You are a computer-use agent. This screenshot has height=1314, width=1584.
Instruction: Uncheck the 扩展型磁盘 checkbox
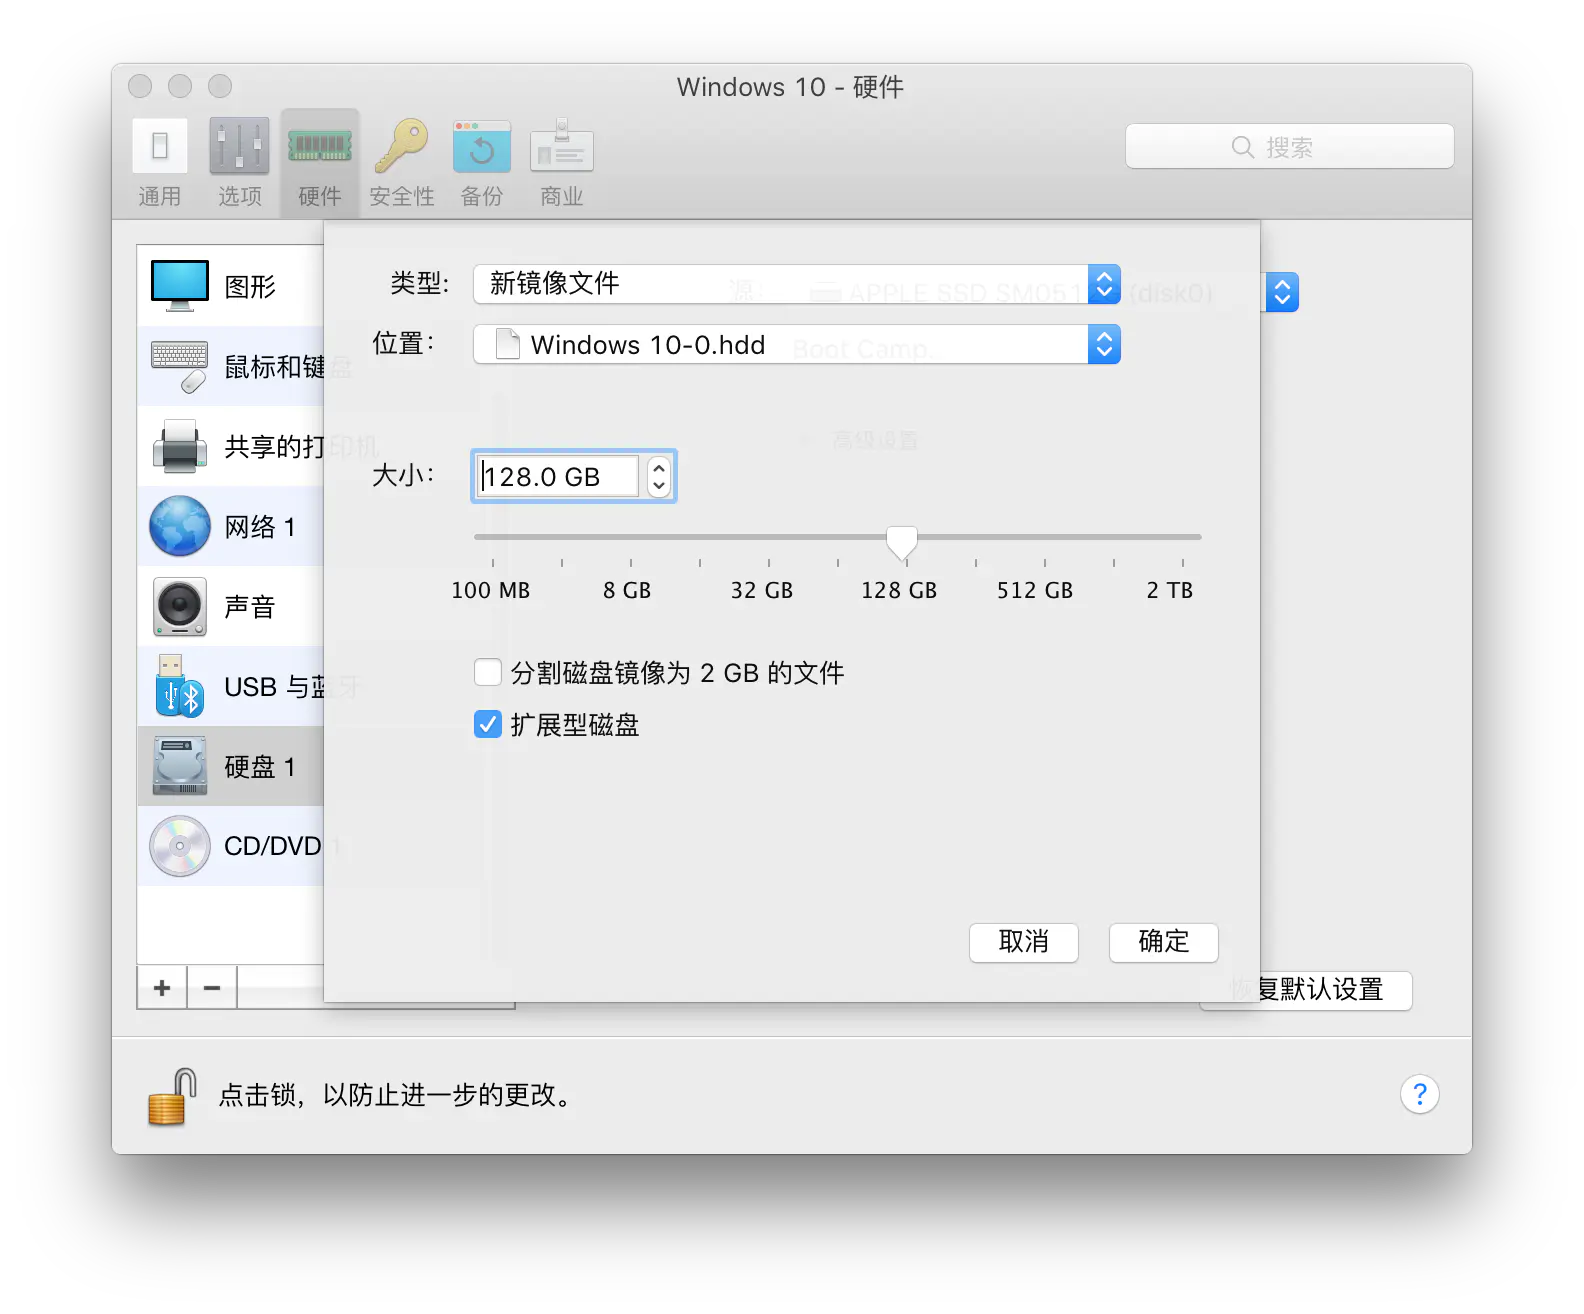488,724
